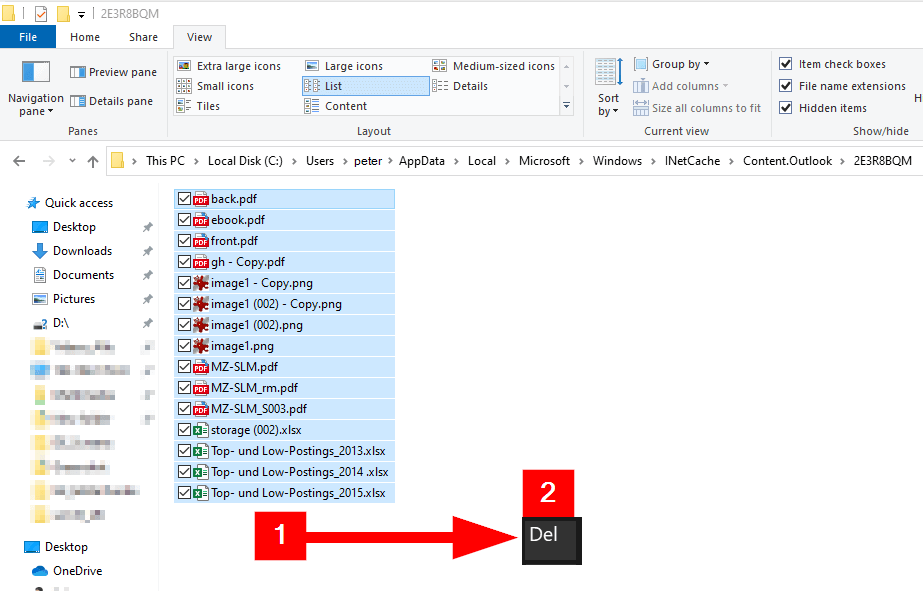The image size is (923, 591).
Task: Toggle the Preview pane
Action: [111, 71]
